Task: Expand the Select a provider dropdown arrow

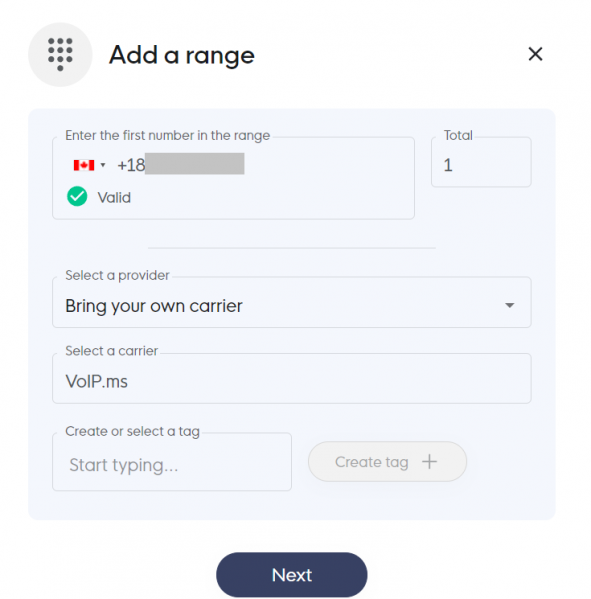Action: [x=509, y=305]
